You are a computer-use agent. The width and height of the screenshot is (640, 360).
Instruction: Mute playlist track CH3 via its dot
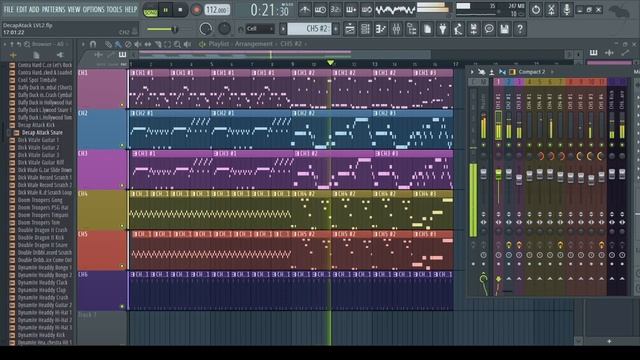pyautogui.click(x=122, y=186)
